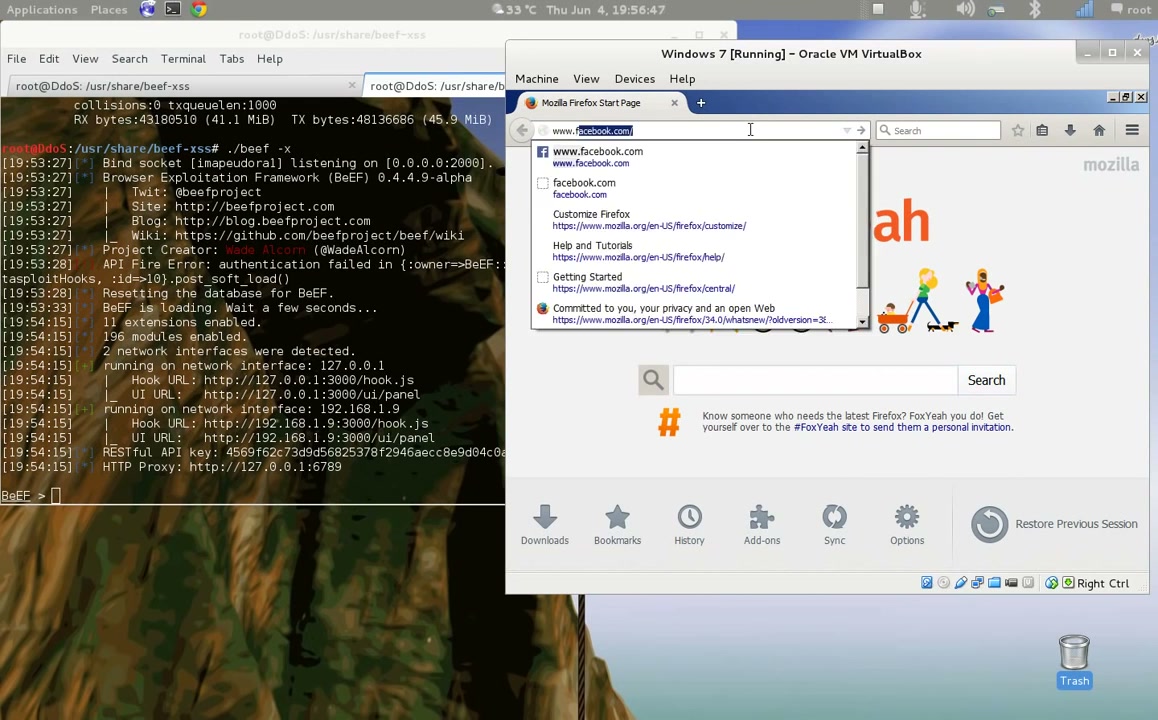
Task: Open the Firefox Downloads shortcut icon
Action: click(x=545, y=525)
